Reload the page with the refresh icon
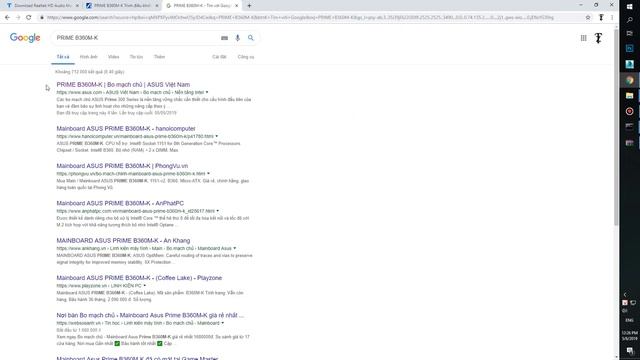Screen dimensions: 640x360 coord(29,18)
